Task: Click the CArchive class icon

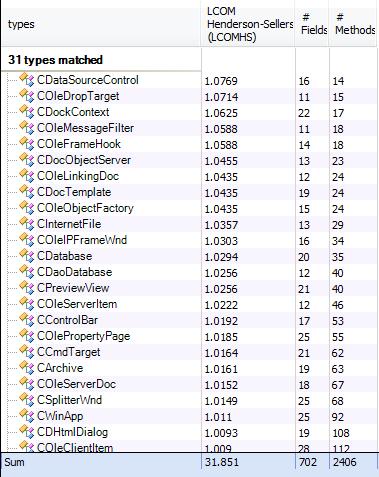Action: (x=27, y=368)
